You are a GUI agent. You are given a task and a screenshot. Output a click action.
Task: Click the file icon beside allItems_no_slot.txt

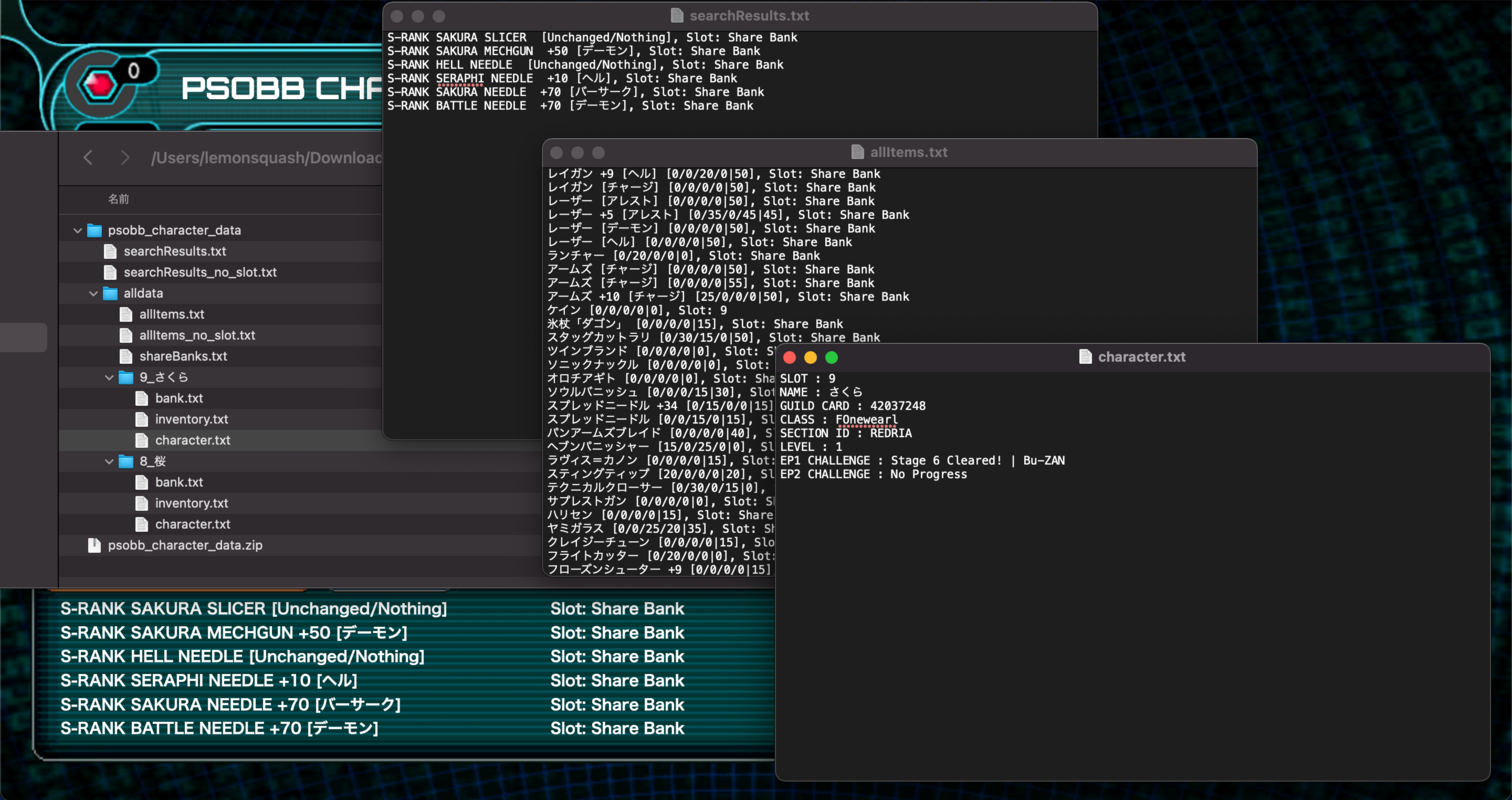tap(126, 335)
